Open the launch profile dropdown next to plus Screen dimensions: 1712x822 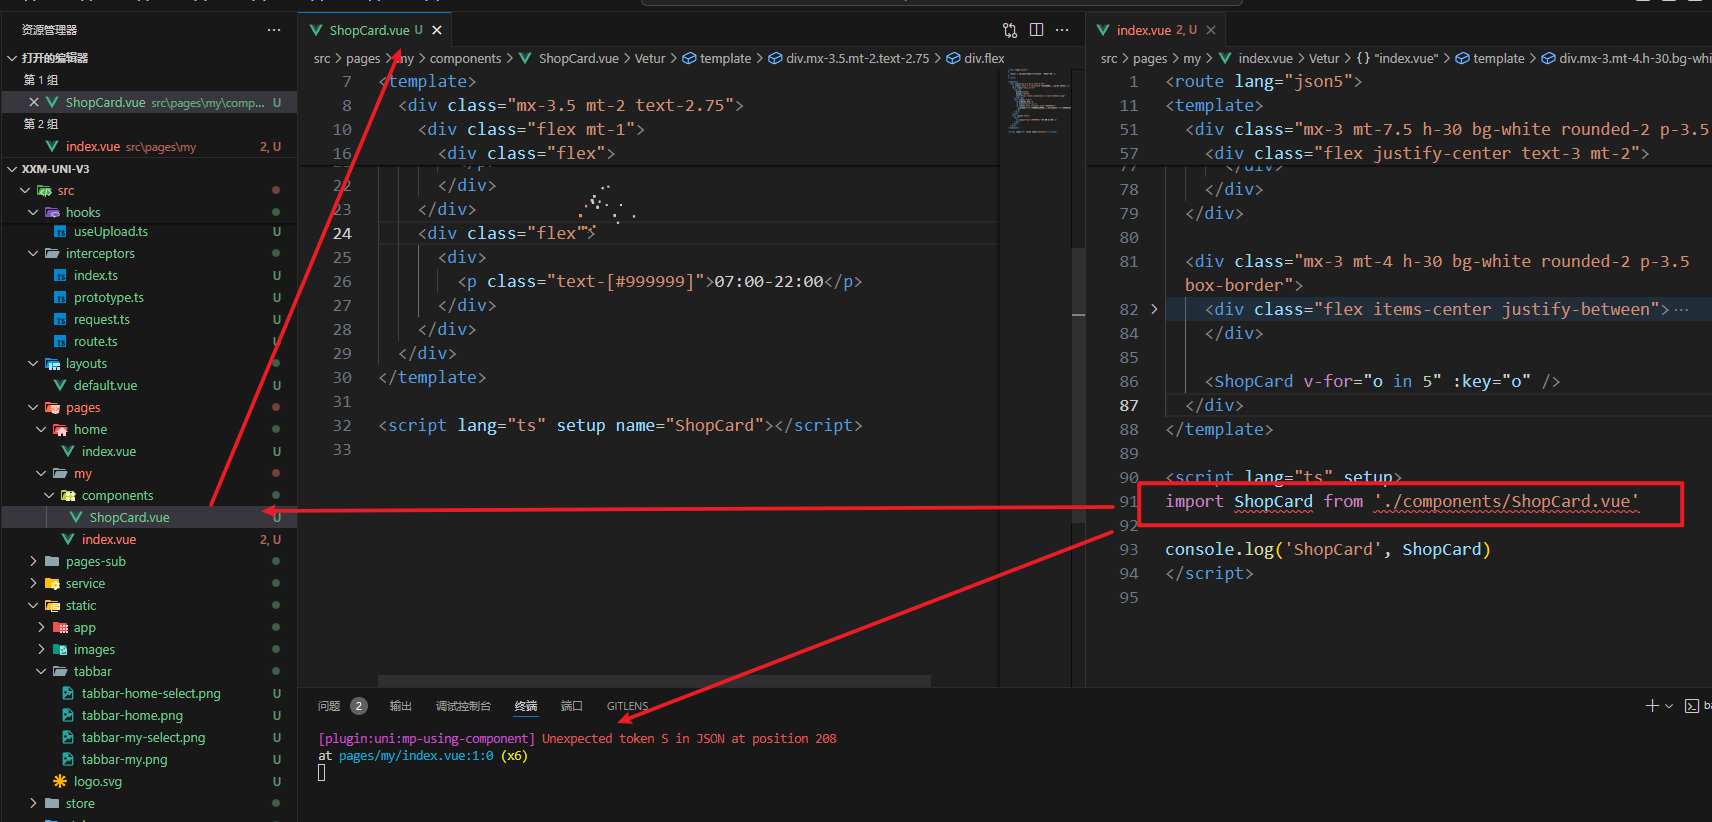1669,706
